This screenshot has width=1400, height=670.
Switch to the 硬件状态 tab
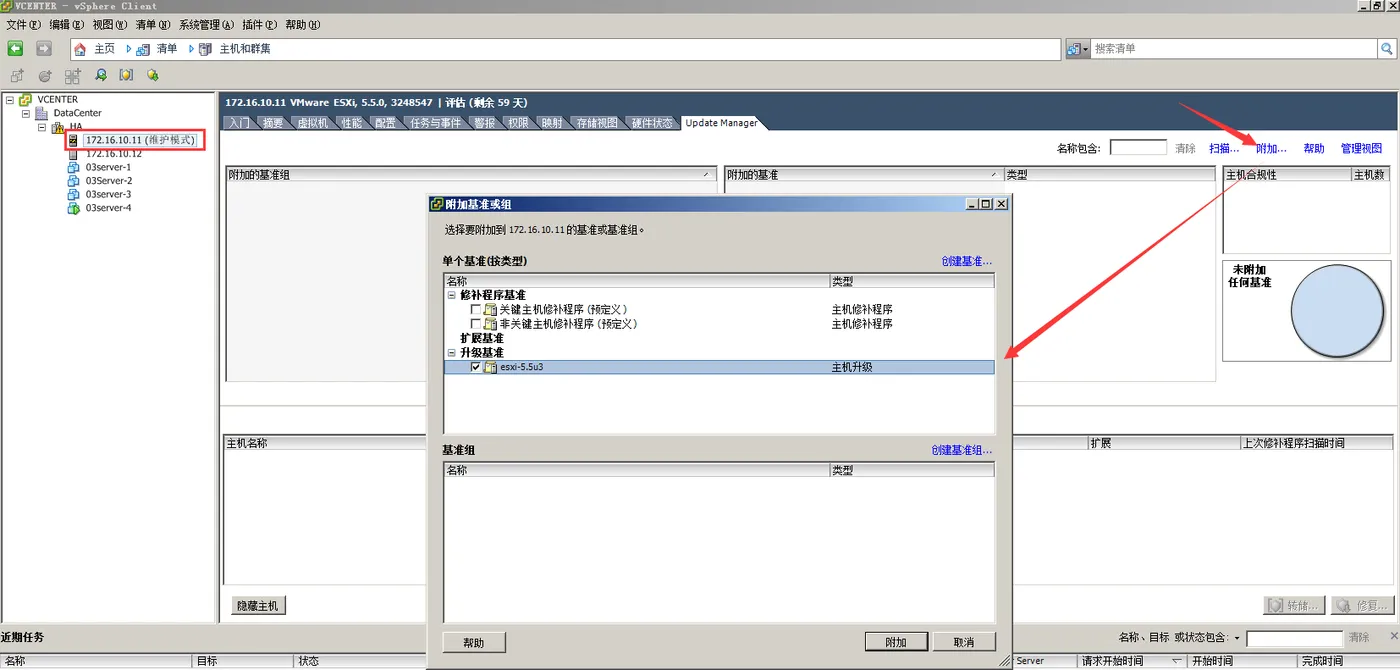pos(652,123)
